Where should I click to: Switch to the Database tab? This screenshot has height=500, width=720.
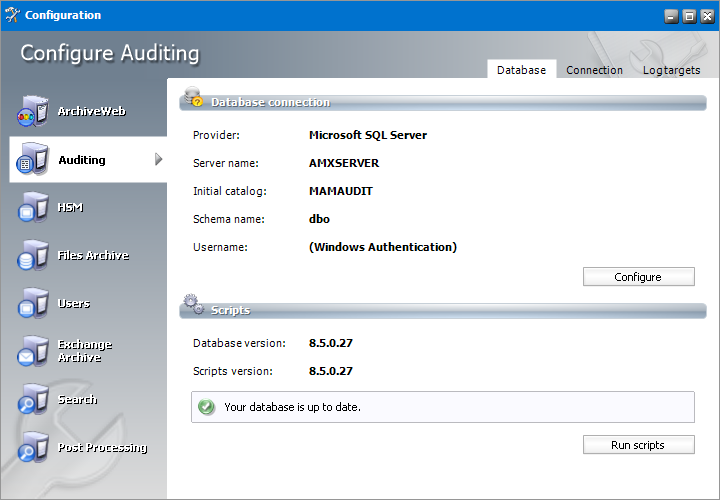[521, 70]
